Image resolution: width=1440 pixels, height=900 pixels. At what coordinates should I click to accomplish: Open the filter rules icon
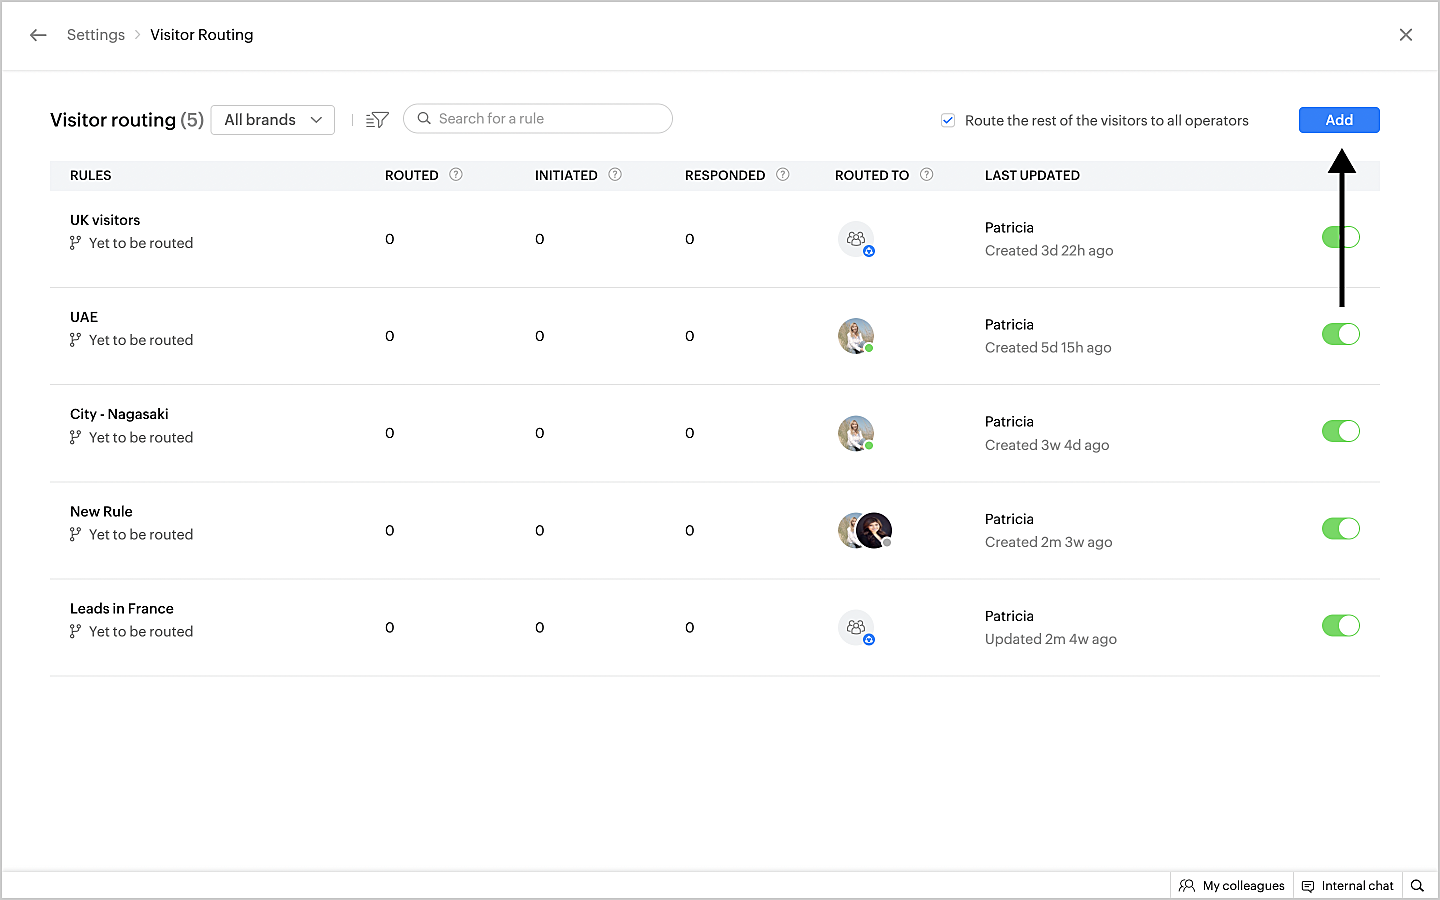click(x=377, y=120)
